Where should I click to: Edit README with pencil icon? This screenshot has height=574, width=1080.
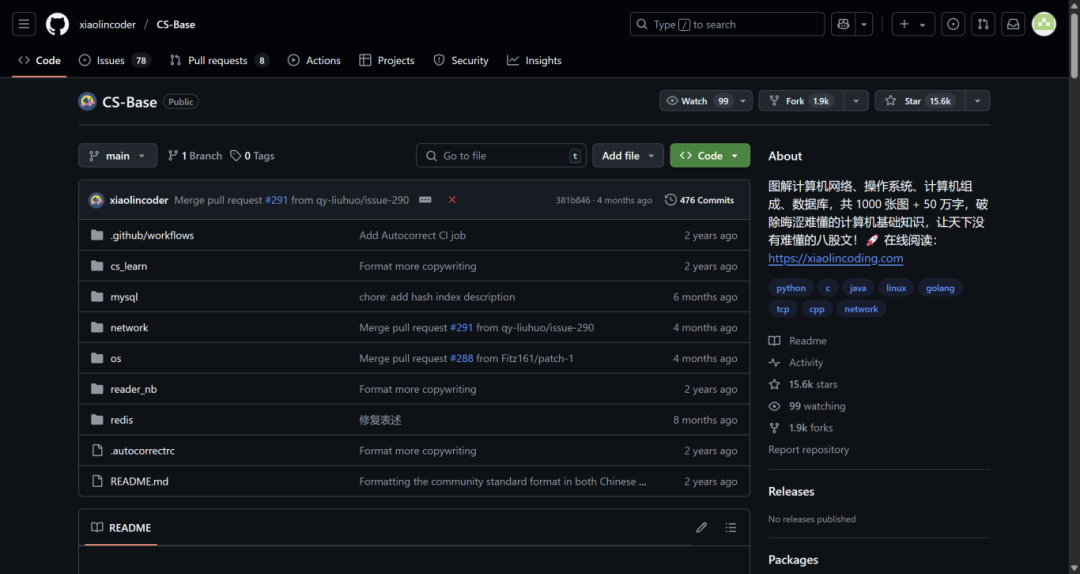(701, 528)
